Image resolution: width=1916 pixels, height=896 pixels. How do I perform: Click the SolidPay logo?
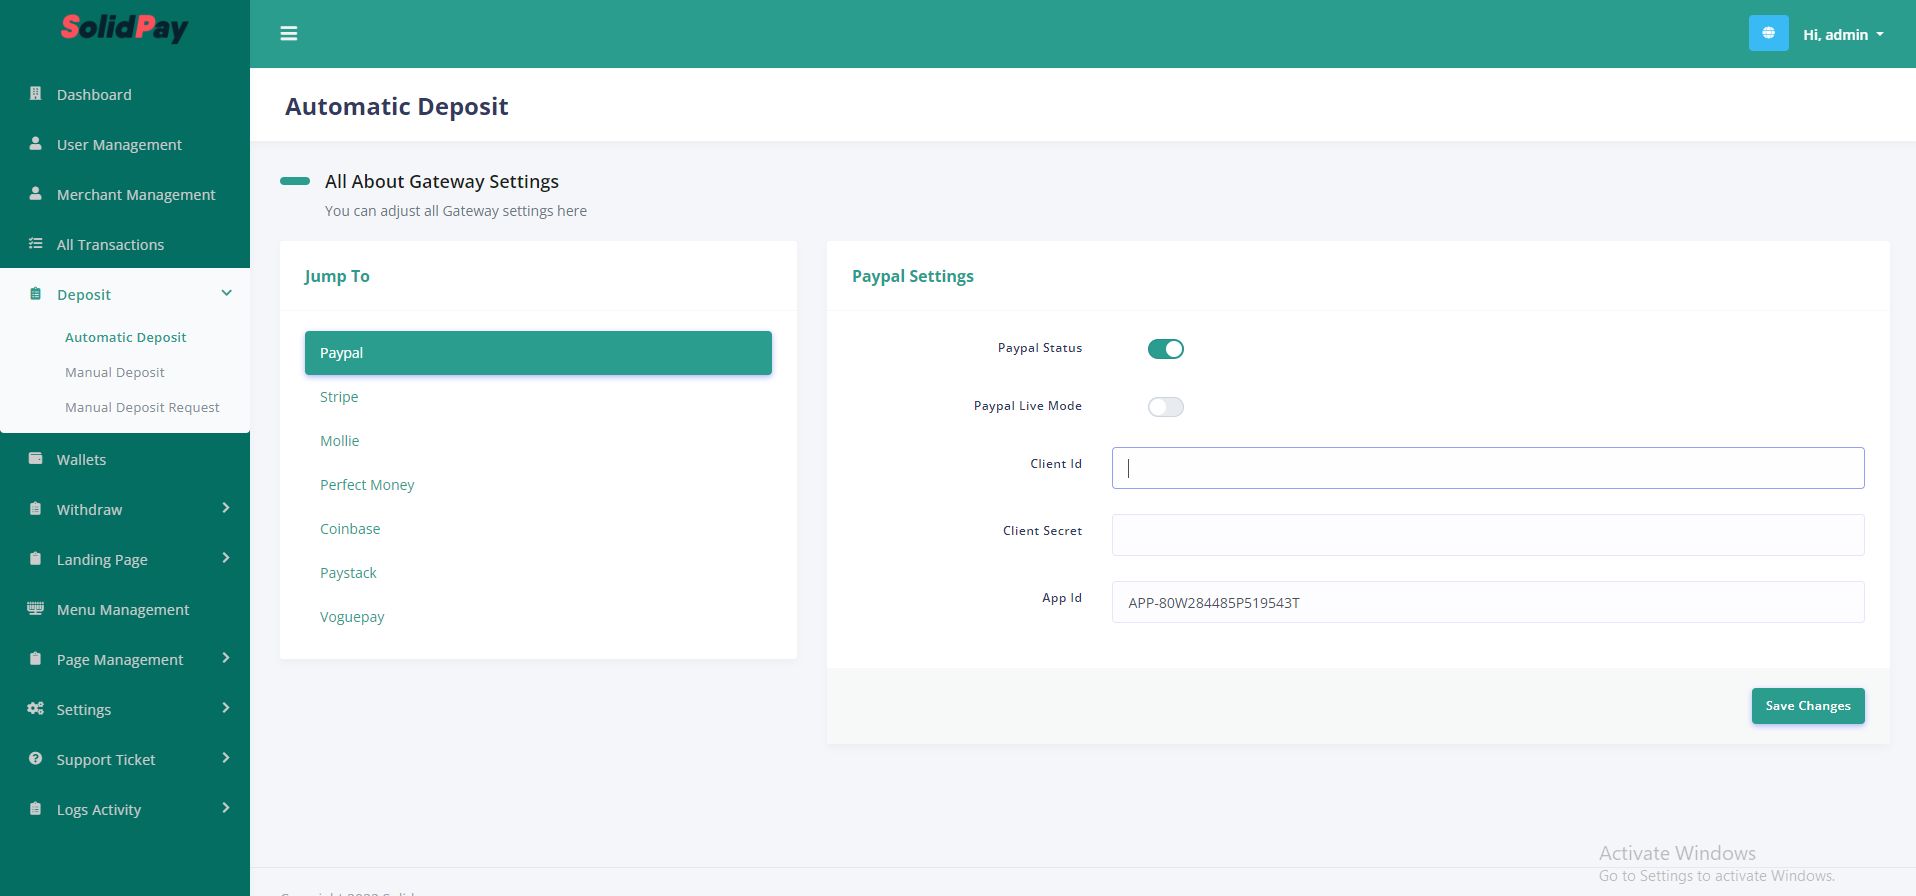click(124, 28)
